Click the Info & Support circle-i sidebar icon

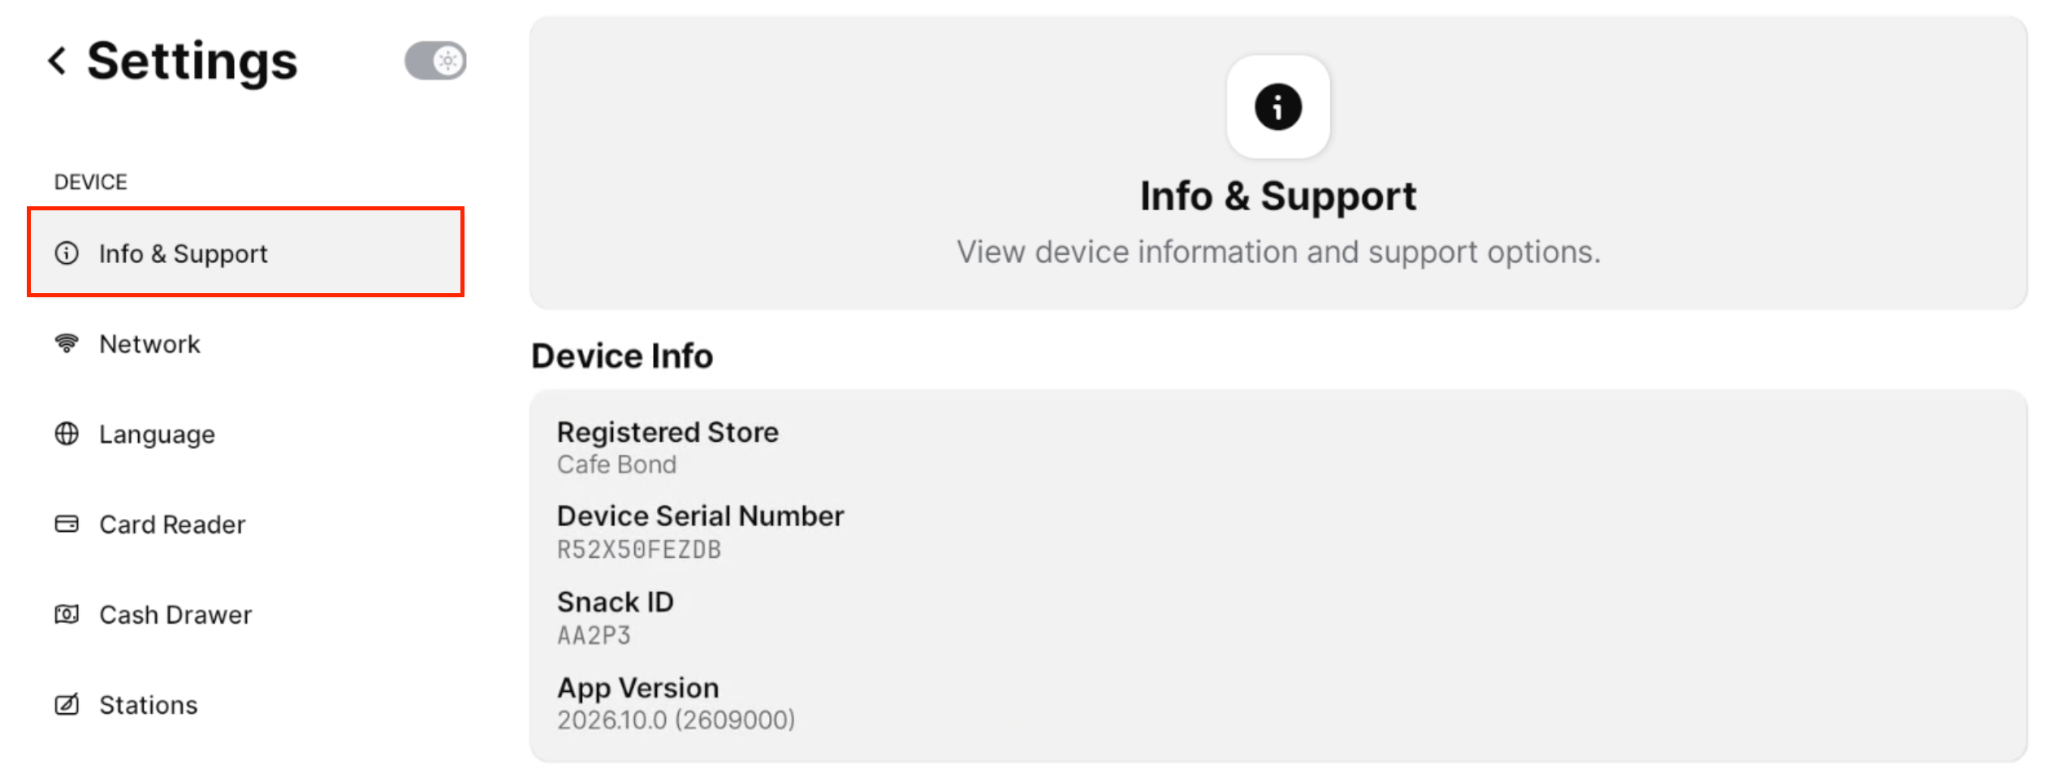tap(67, 253)
